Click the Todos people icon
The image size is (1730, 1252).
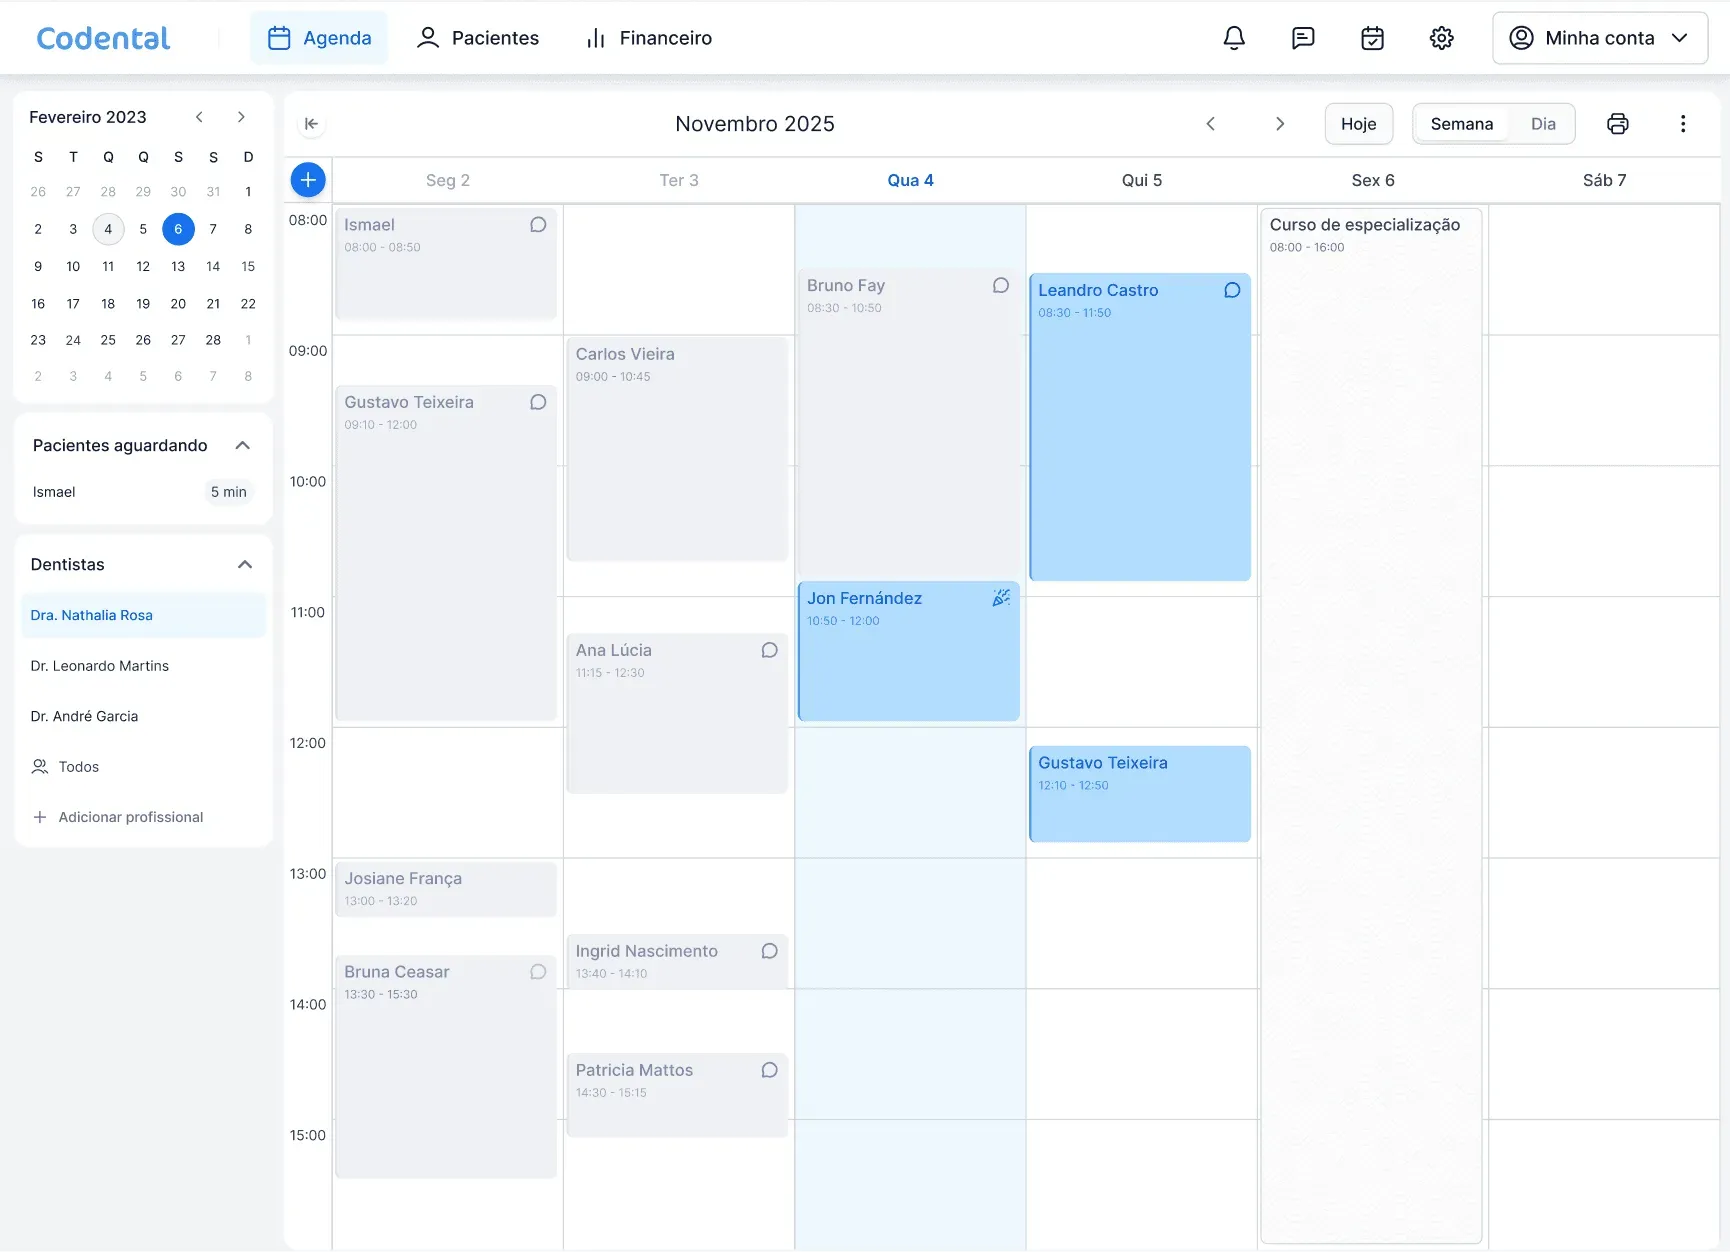click(x=40, y=767)
